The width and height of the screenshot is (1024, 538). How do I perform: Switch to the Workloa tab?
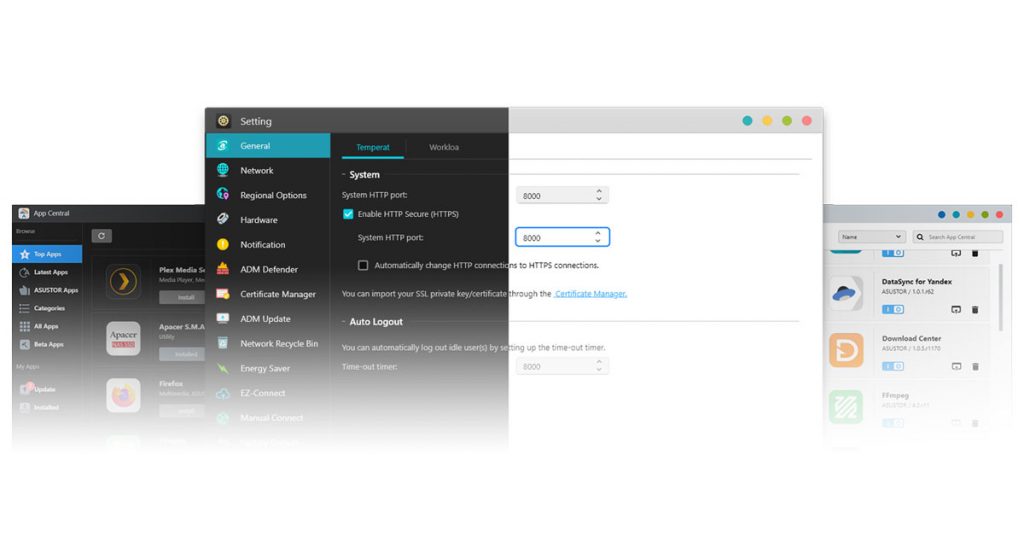[443, 147]
